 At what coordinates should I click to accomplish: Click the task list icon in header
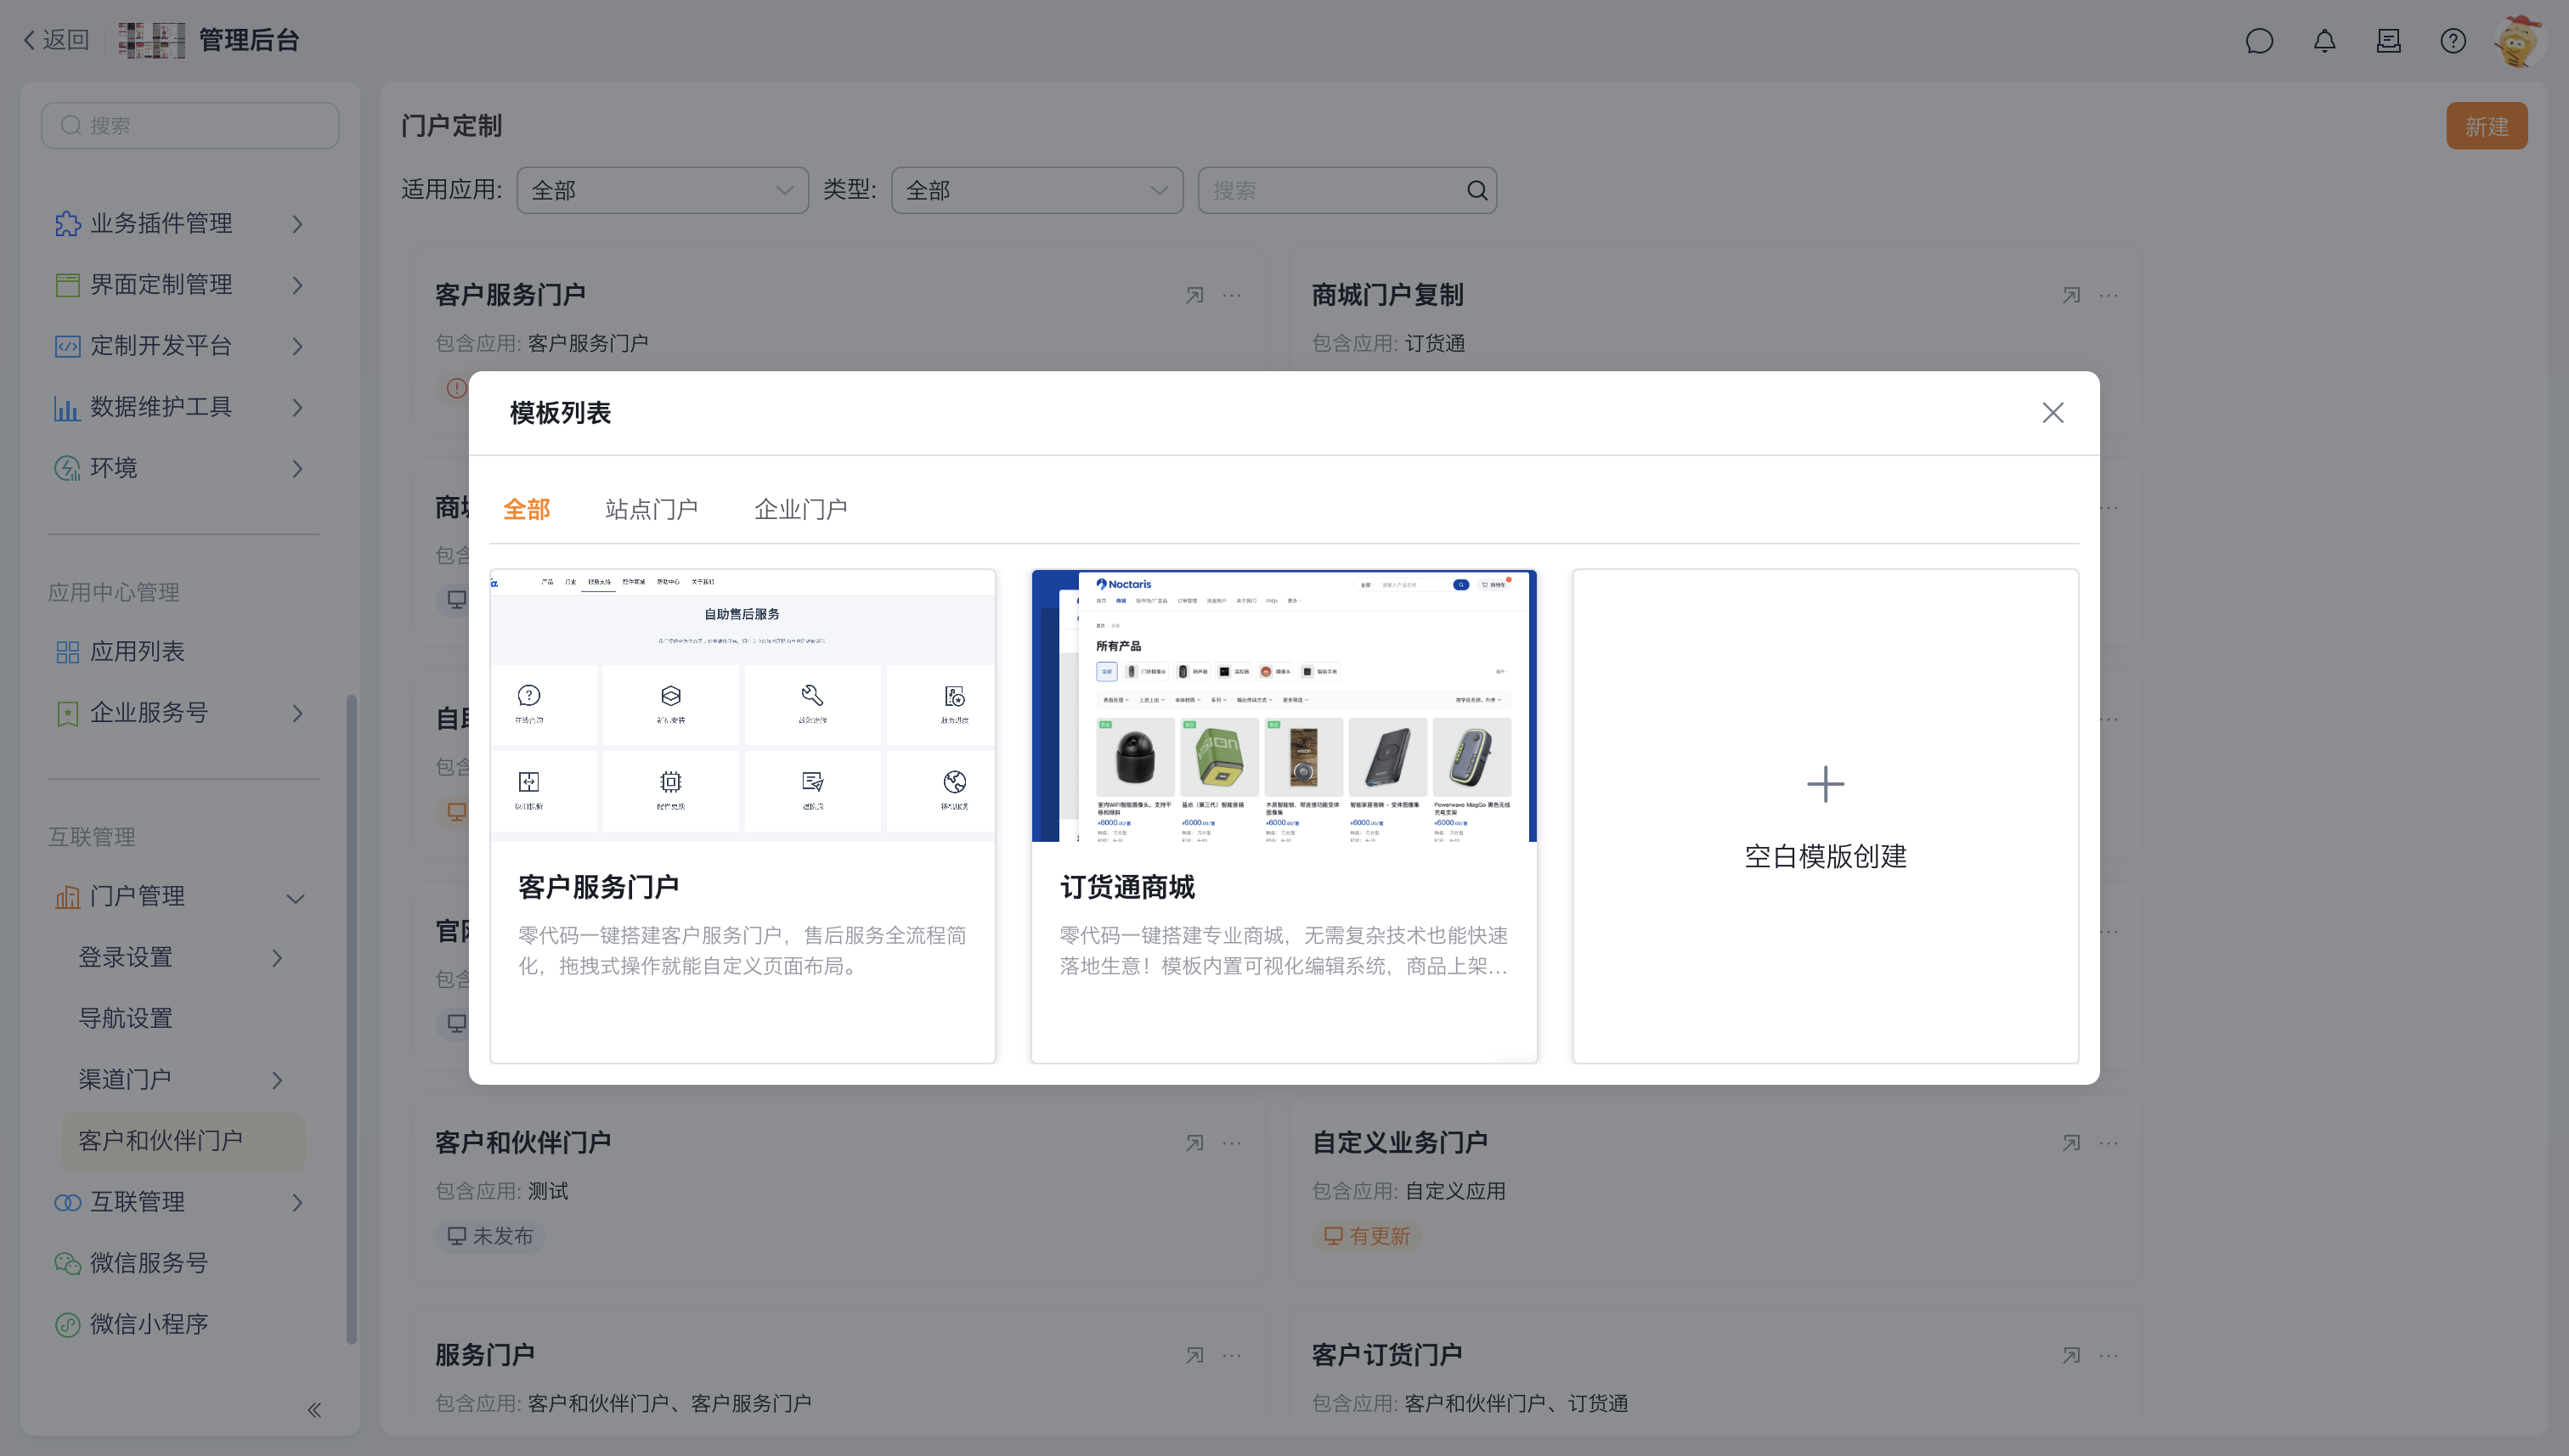tap(2388, 41)
